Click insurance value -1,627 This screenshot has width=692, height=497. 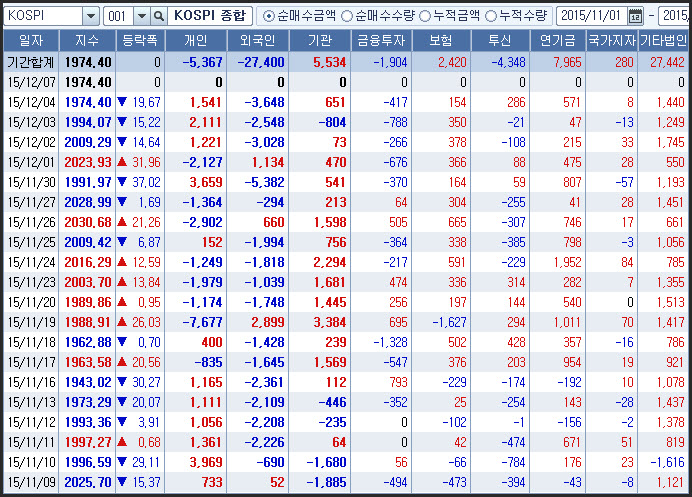click(x=450, y=323)
